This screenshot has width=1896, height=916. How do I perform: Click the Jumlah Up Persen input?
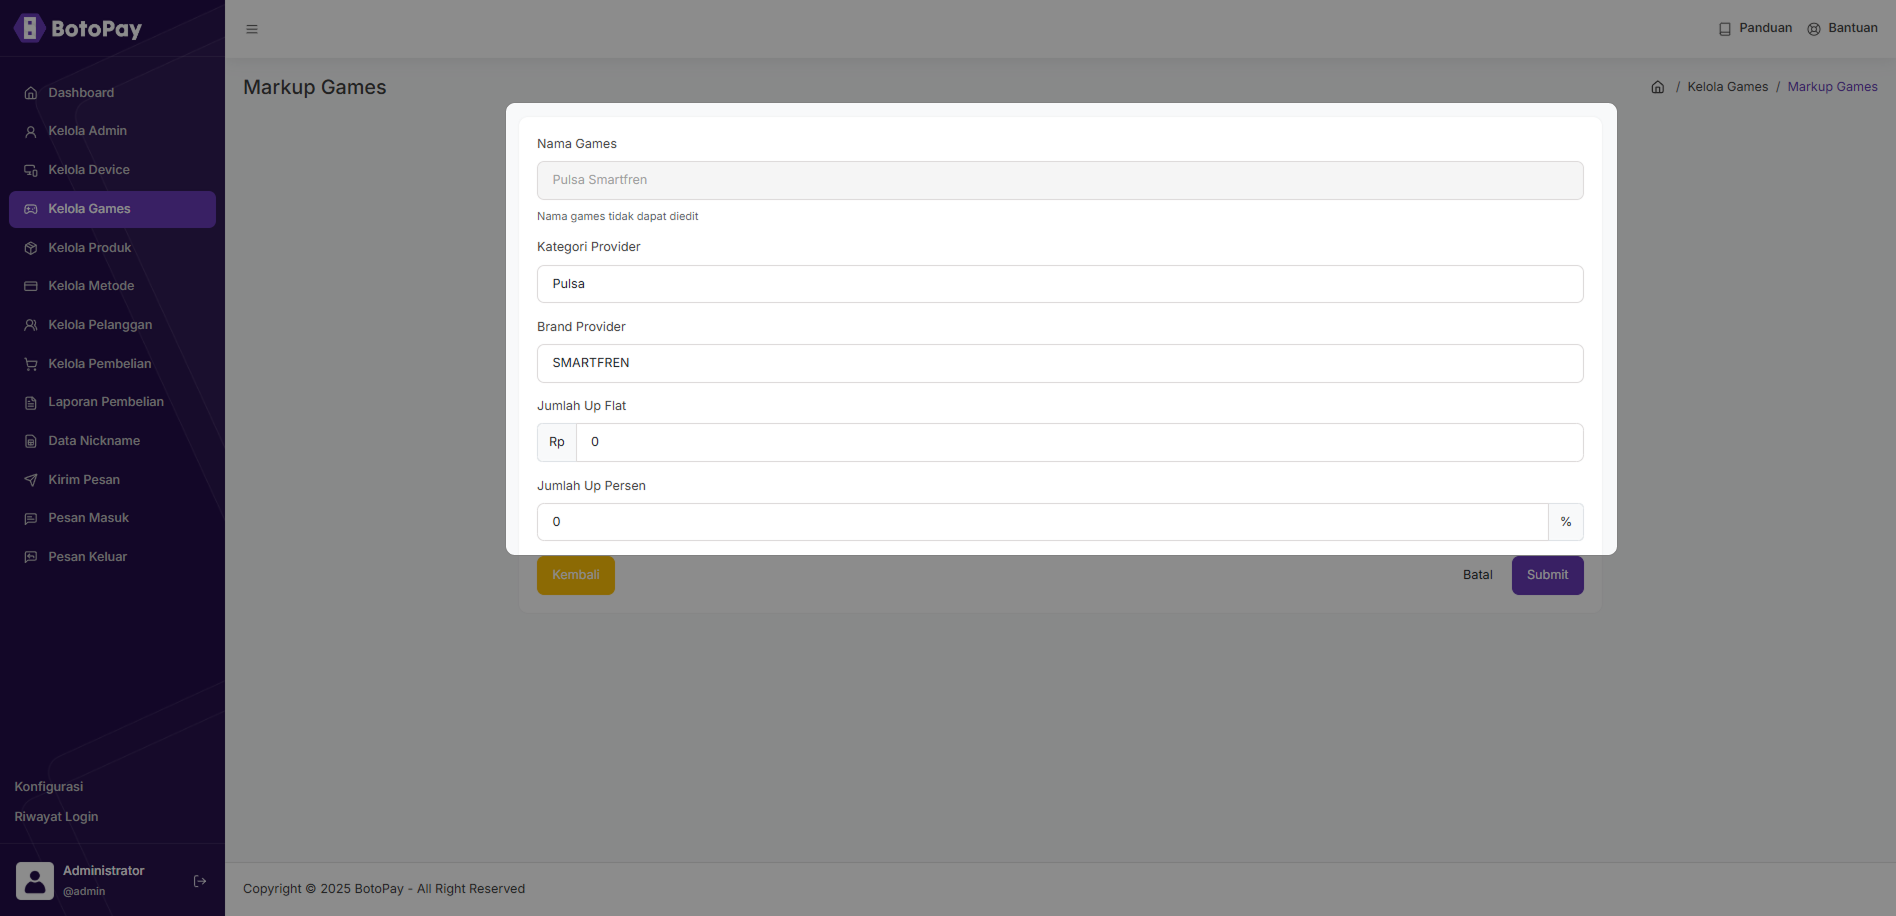(1043, 522)
